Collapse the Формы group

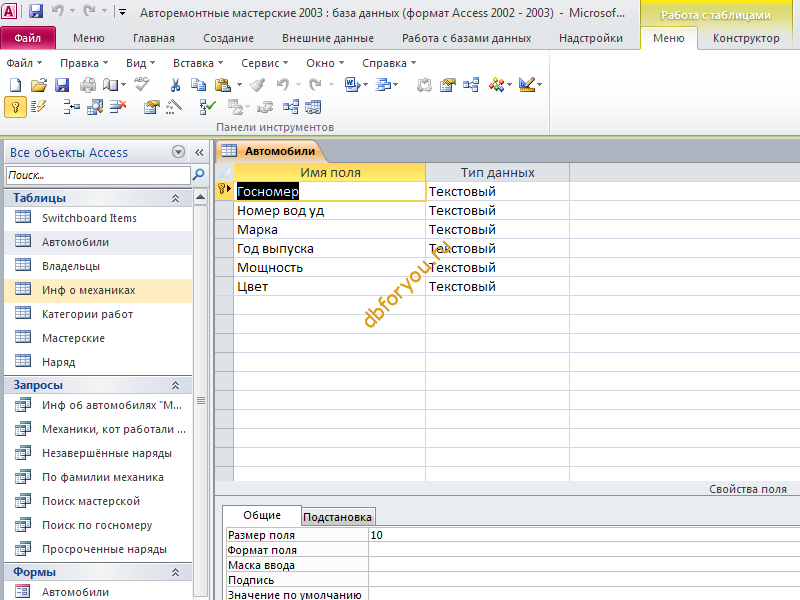tap(175, 572)
